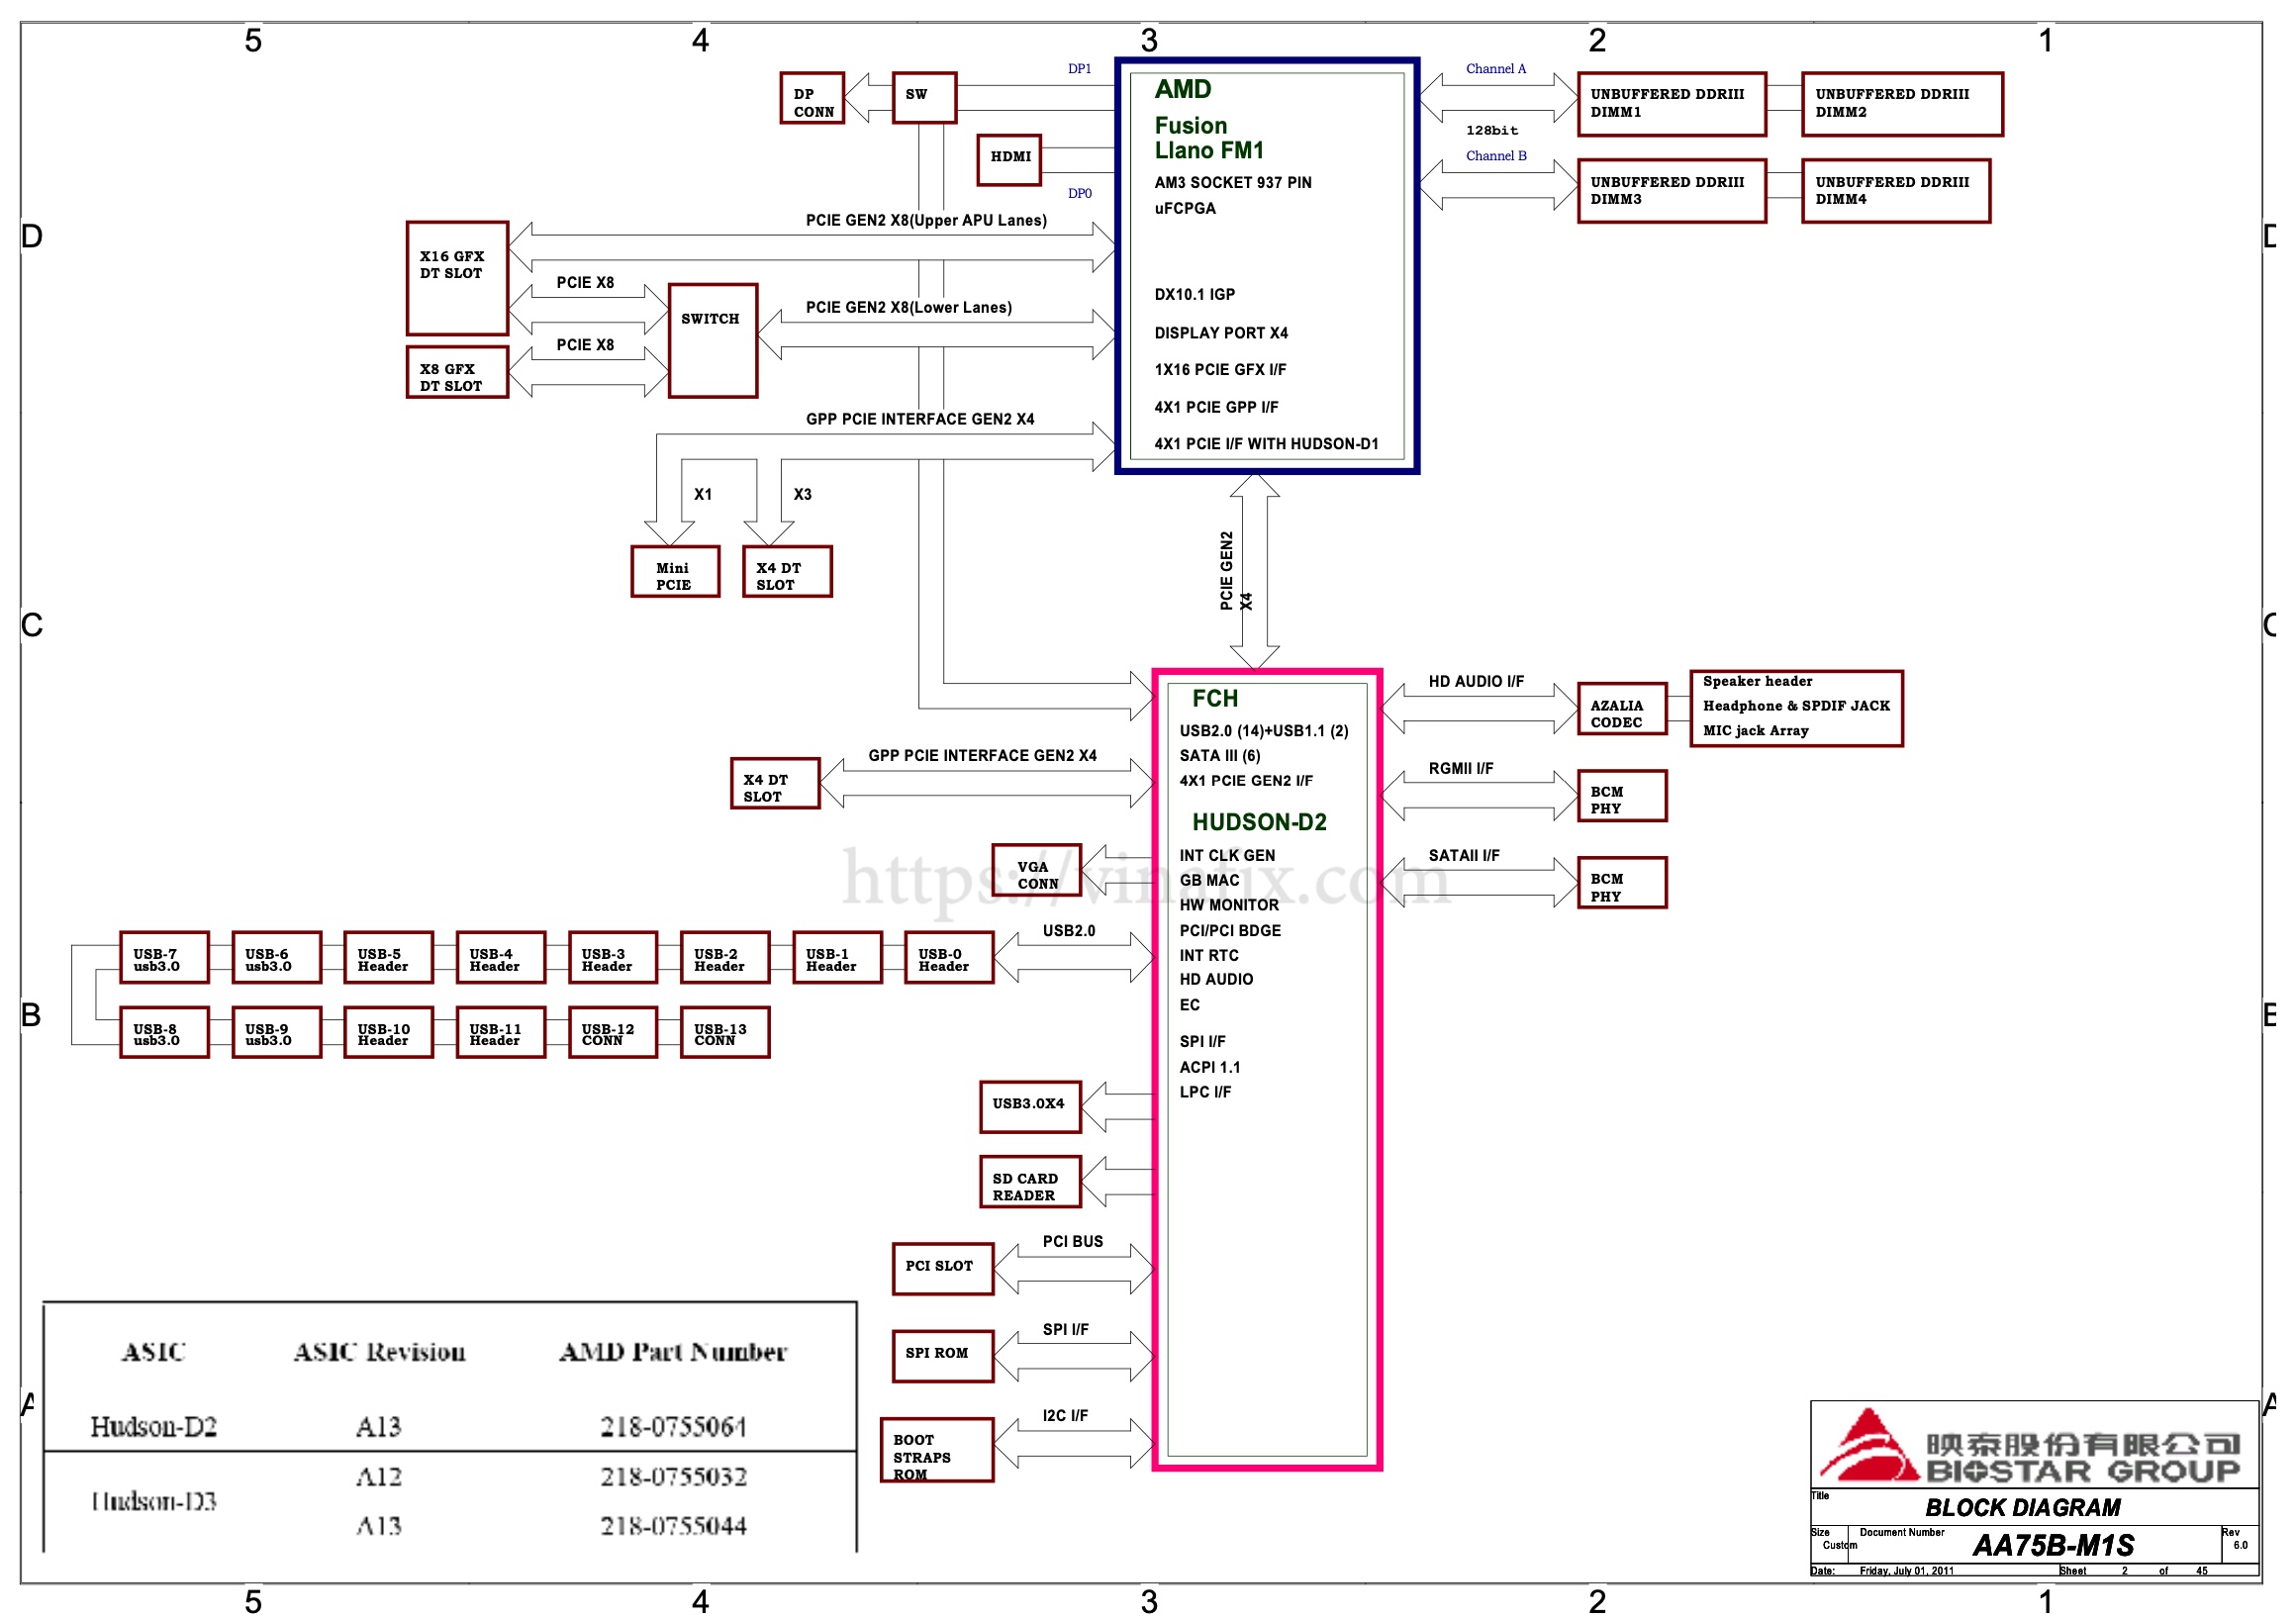Select the PCIE SWITCH block
The width and height of the screenshot is (2296, 1619).
pos(712,341)
